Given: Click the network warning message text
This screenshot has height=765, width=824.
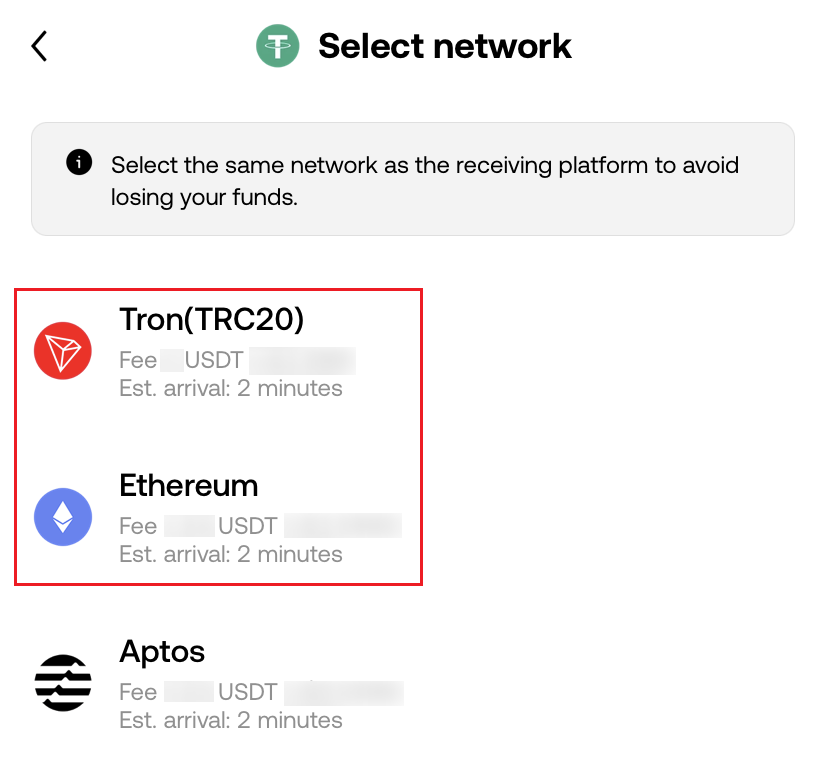Looking at the screenshot, I should (425, 181).
